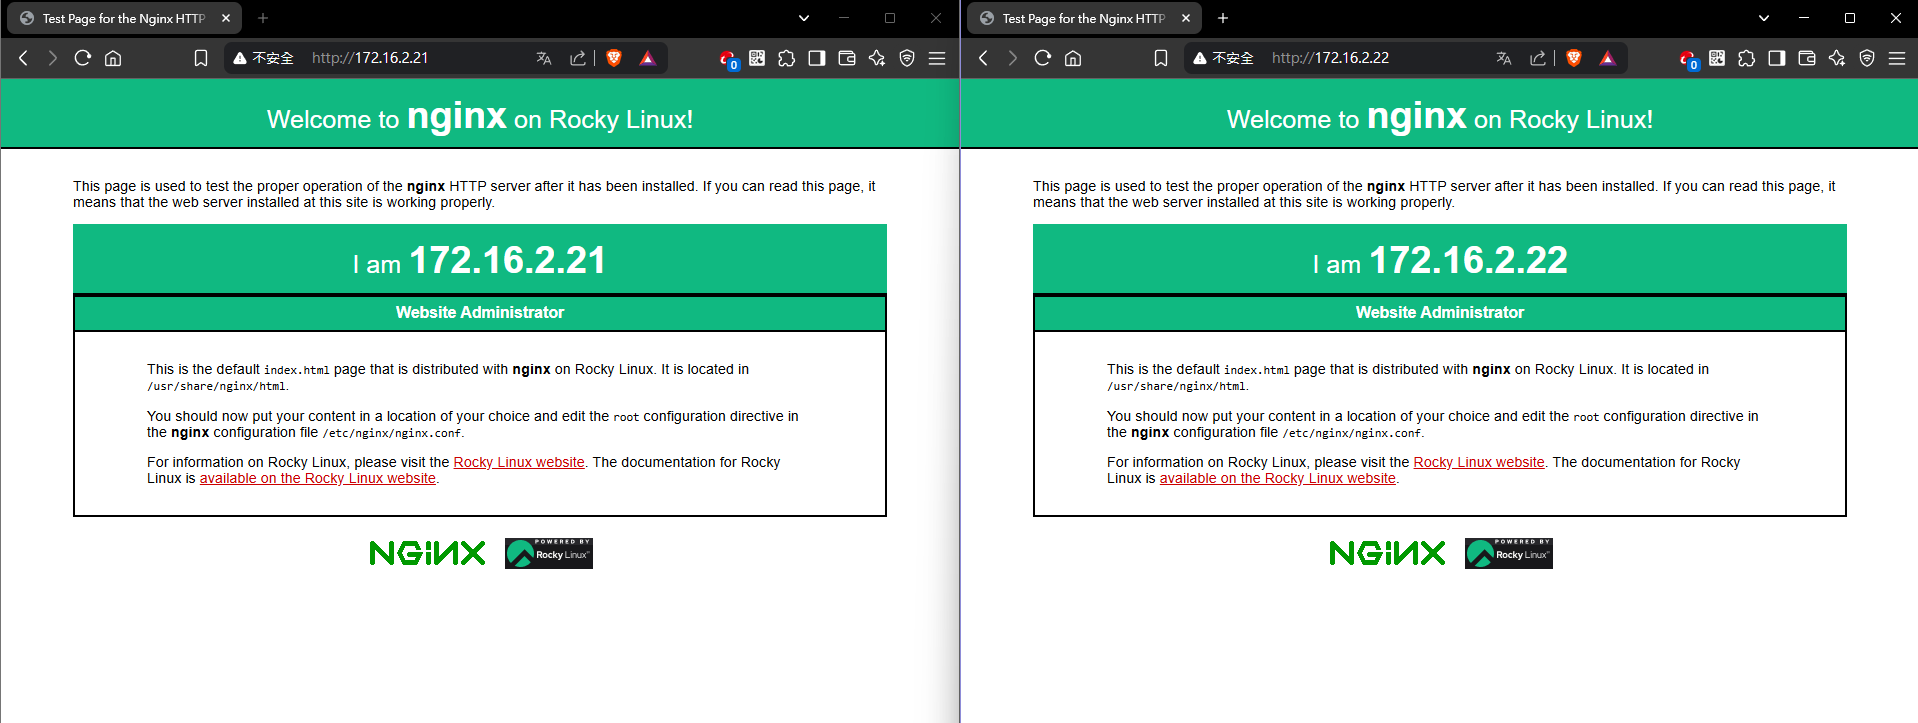Click translate page icon in left address bar
This screenshot has width=1918, height=723.
coord(544,58)
